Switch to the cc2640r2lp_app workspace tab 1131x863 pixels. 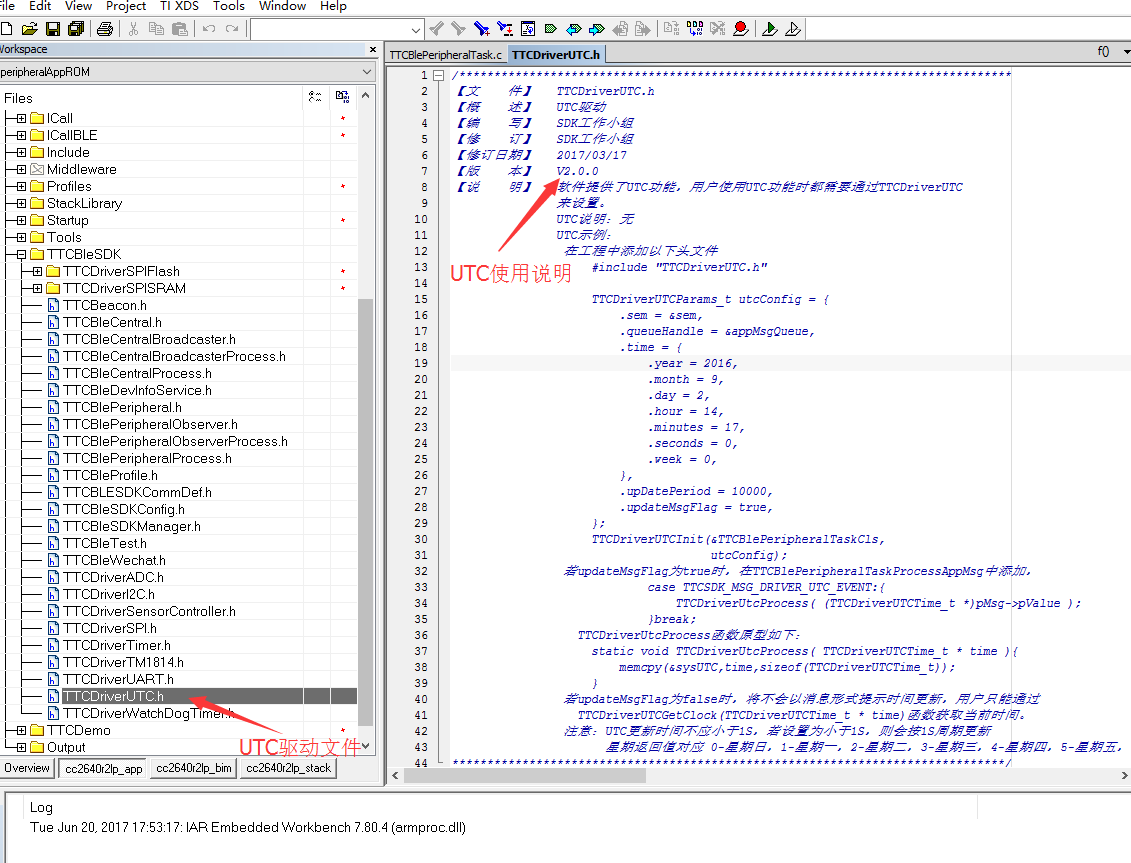tap(104, 768)
